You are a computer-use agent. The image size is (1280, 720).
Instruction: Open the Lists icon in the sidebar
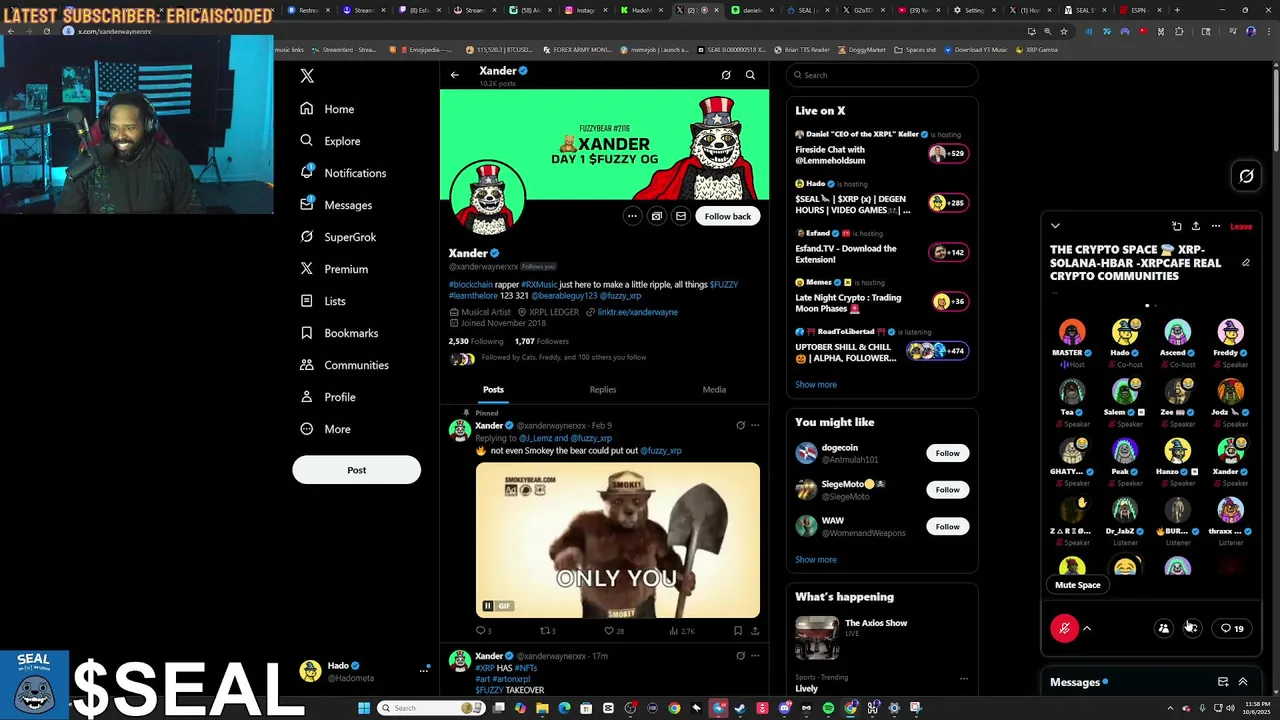(306, 301)
